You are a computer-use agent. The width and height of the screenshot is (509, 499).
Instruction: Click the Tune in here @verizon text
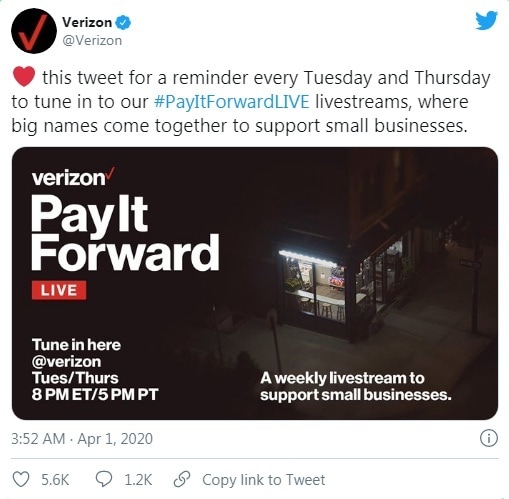(76, 353)
